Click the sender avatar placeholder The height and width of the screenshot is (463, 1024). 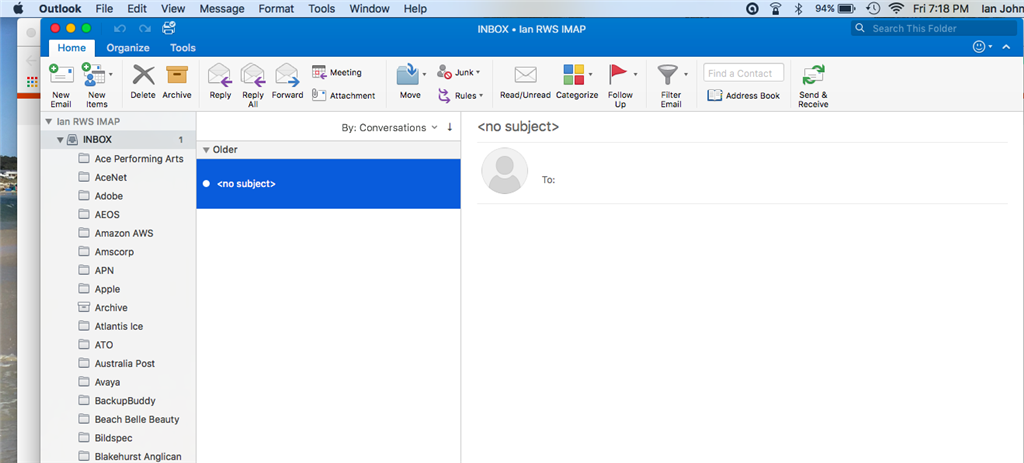pyautogui.click(x=504, y=171)
